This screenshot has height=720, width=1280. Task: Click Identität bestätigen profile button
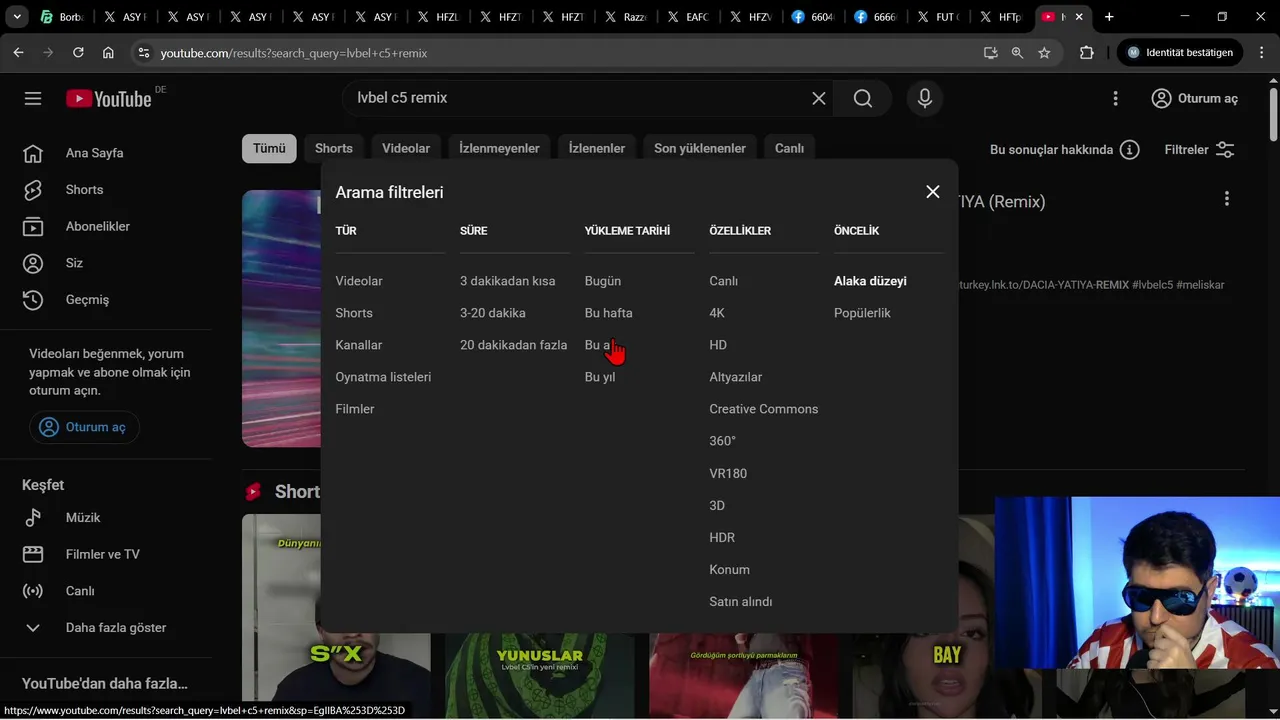click(x=1180, y=52)
